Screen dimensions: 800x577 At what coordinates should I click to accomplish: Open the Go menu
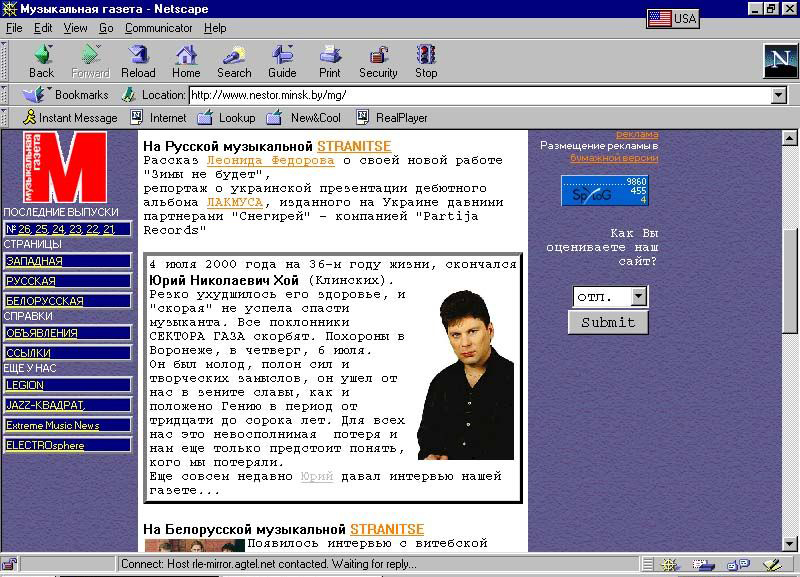[106, 28]
